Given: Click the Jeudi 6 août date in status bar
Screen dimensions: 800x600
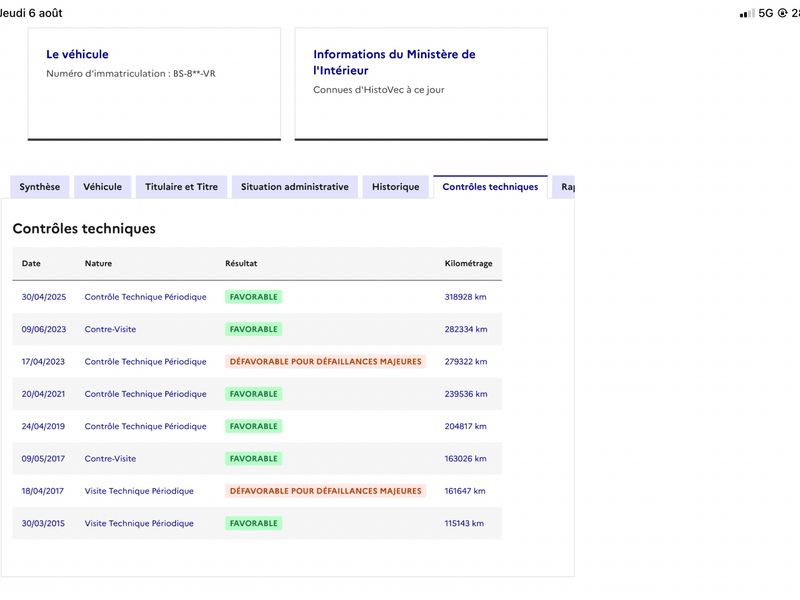Looking at the screenshot, I should (31, 13).
